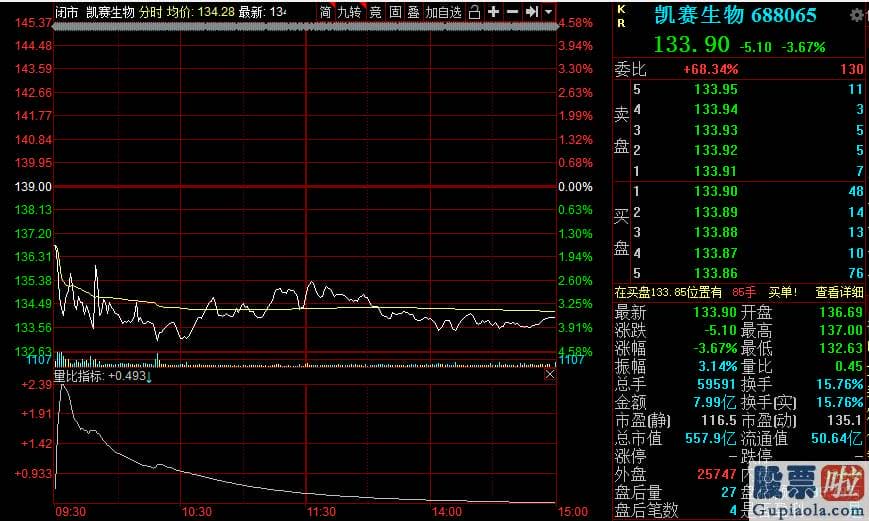
Task: Select sell level 5 price 133.95
Action: pos(716,89)
